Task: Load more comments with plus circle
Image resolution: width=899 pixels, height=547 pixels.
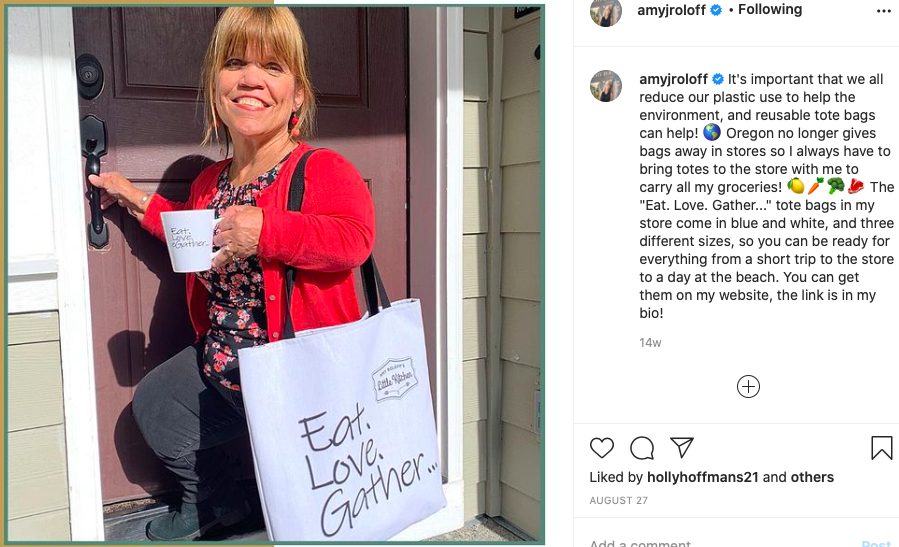Action: 748,386
